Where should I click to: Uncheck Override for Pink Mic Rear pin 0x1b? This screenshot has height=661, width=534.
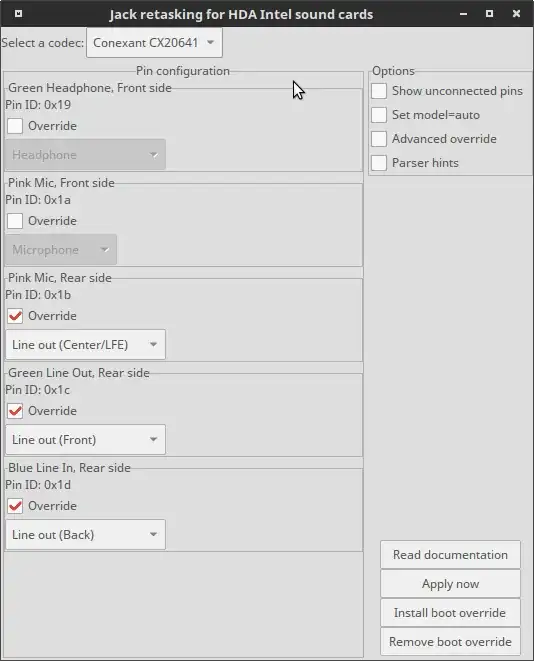tap(15, 316)
